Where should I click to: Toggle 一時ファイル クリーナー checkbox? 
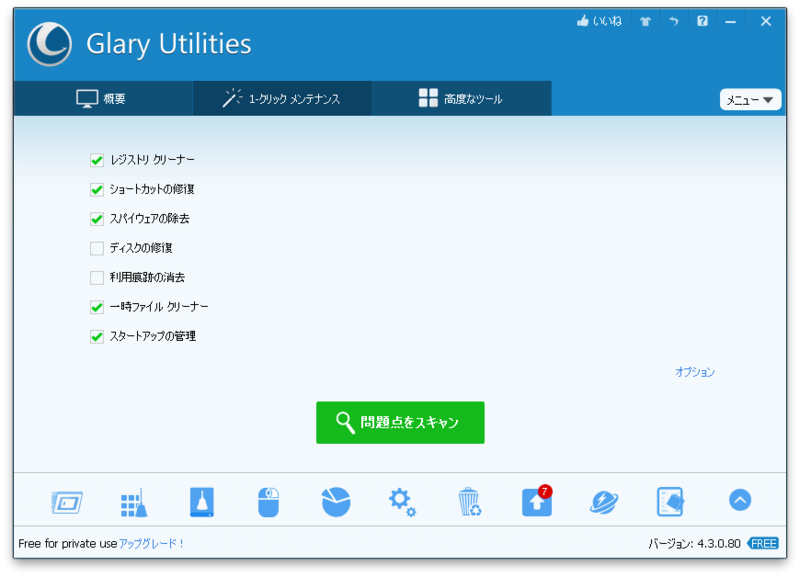pos(97,307)
